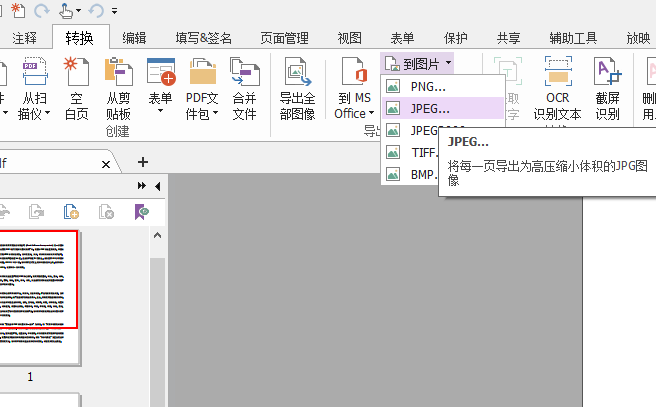Viewport: 656px width, 407px height.
Task: Choose PNG... export option
Action: [443, 87]
